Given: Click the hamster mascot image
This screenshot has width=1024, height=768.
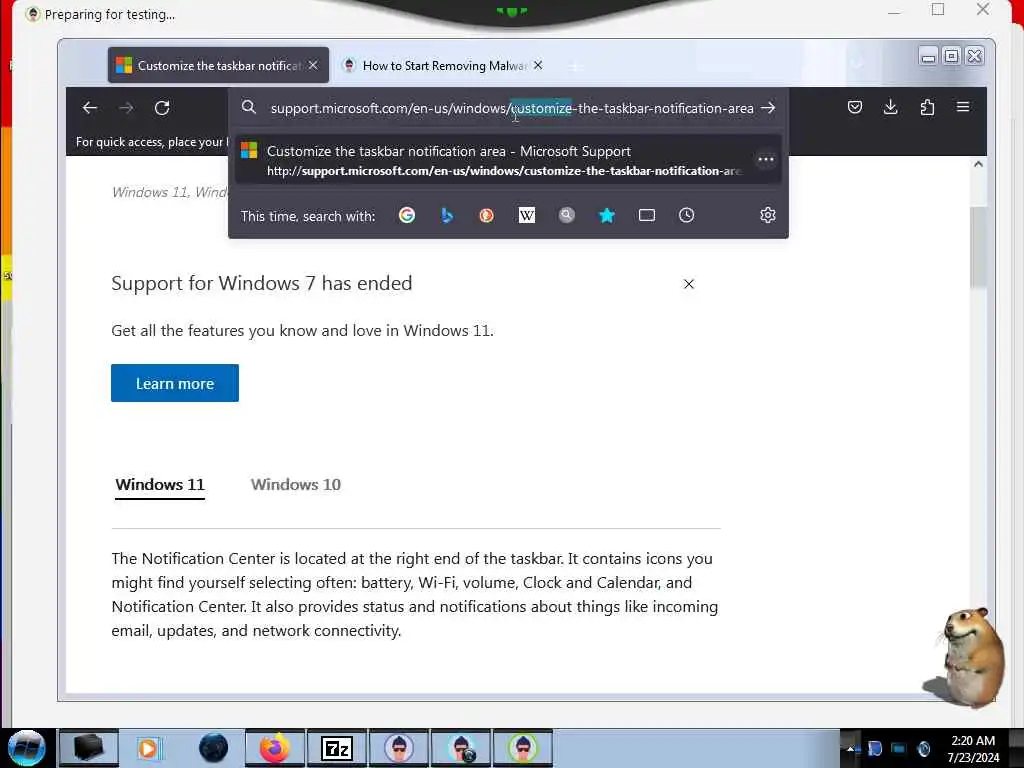Looking at the screenshot, I should (x=963, y=658).
